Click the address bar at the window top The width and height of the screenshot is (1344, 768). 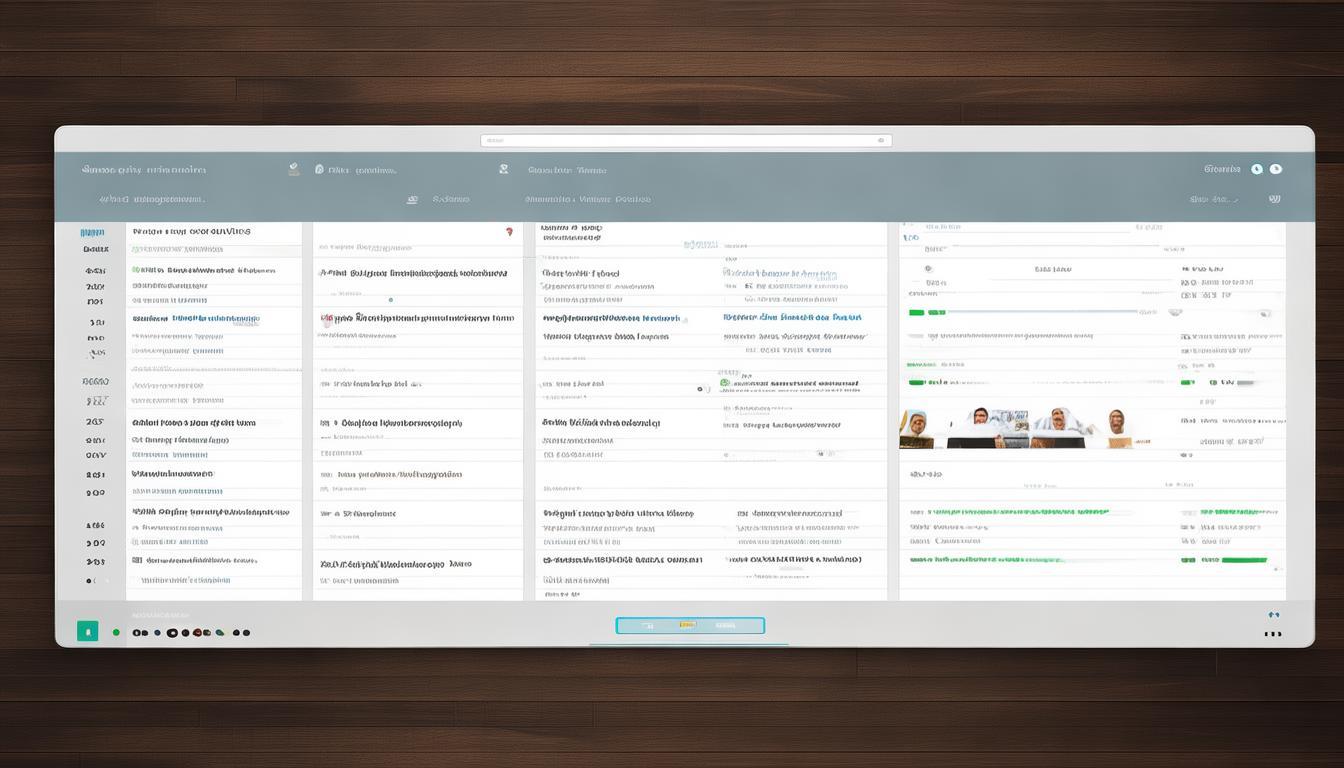pyautogui.click(x=685, y=141)
